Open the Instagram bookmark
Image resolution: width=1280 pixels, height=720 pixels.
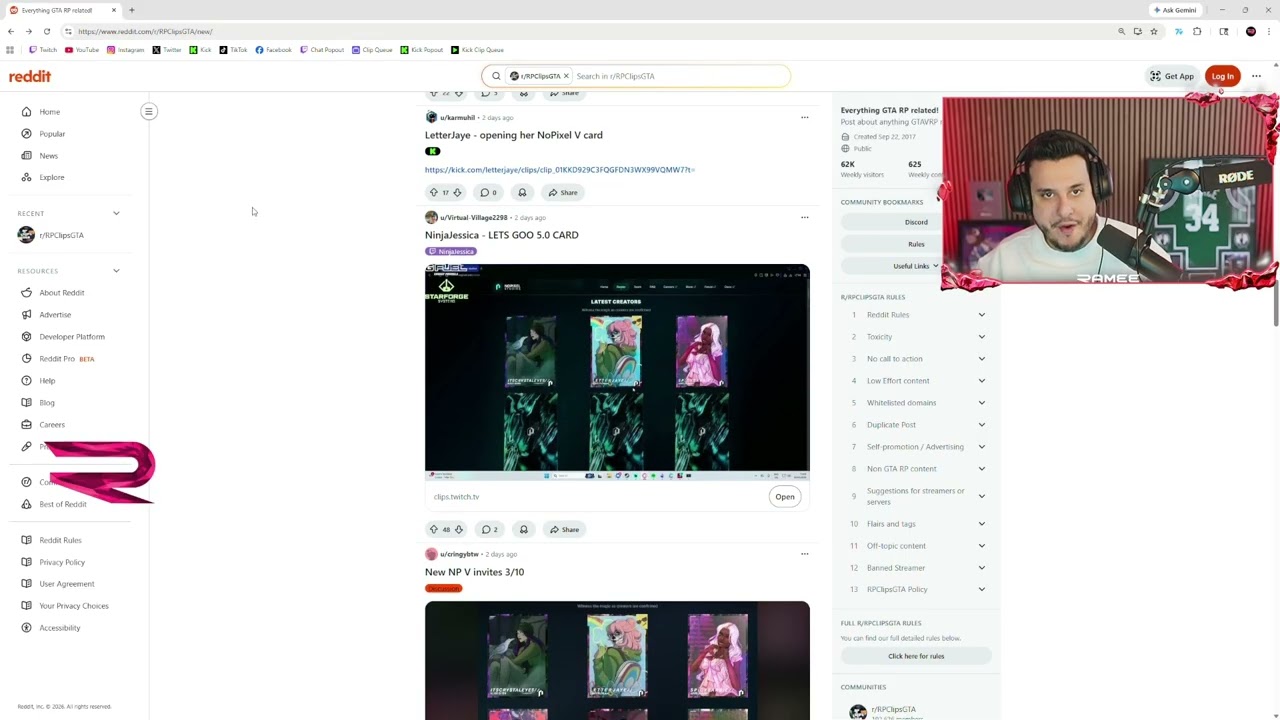pos(125,50)
